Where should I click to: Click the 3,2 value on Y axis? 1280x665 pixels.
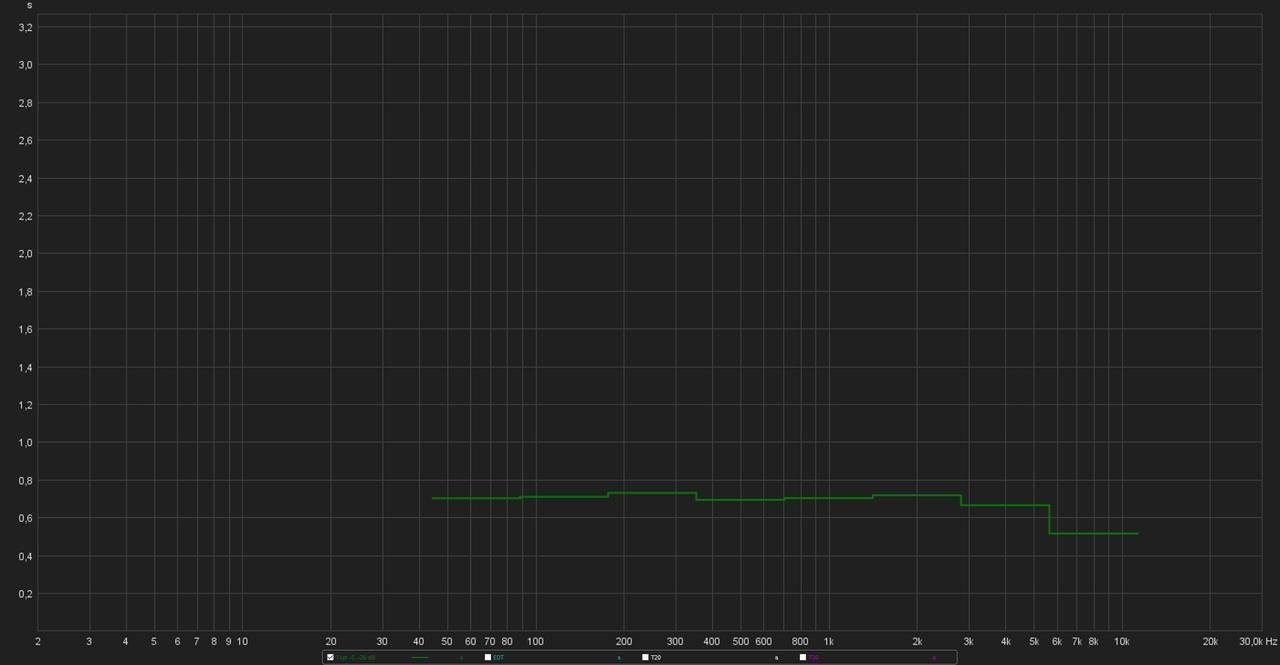click(x=26, y=27)
